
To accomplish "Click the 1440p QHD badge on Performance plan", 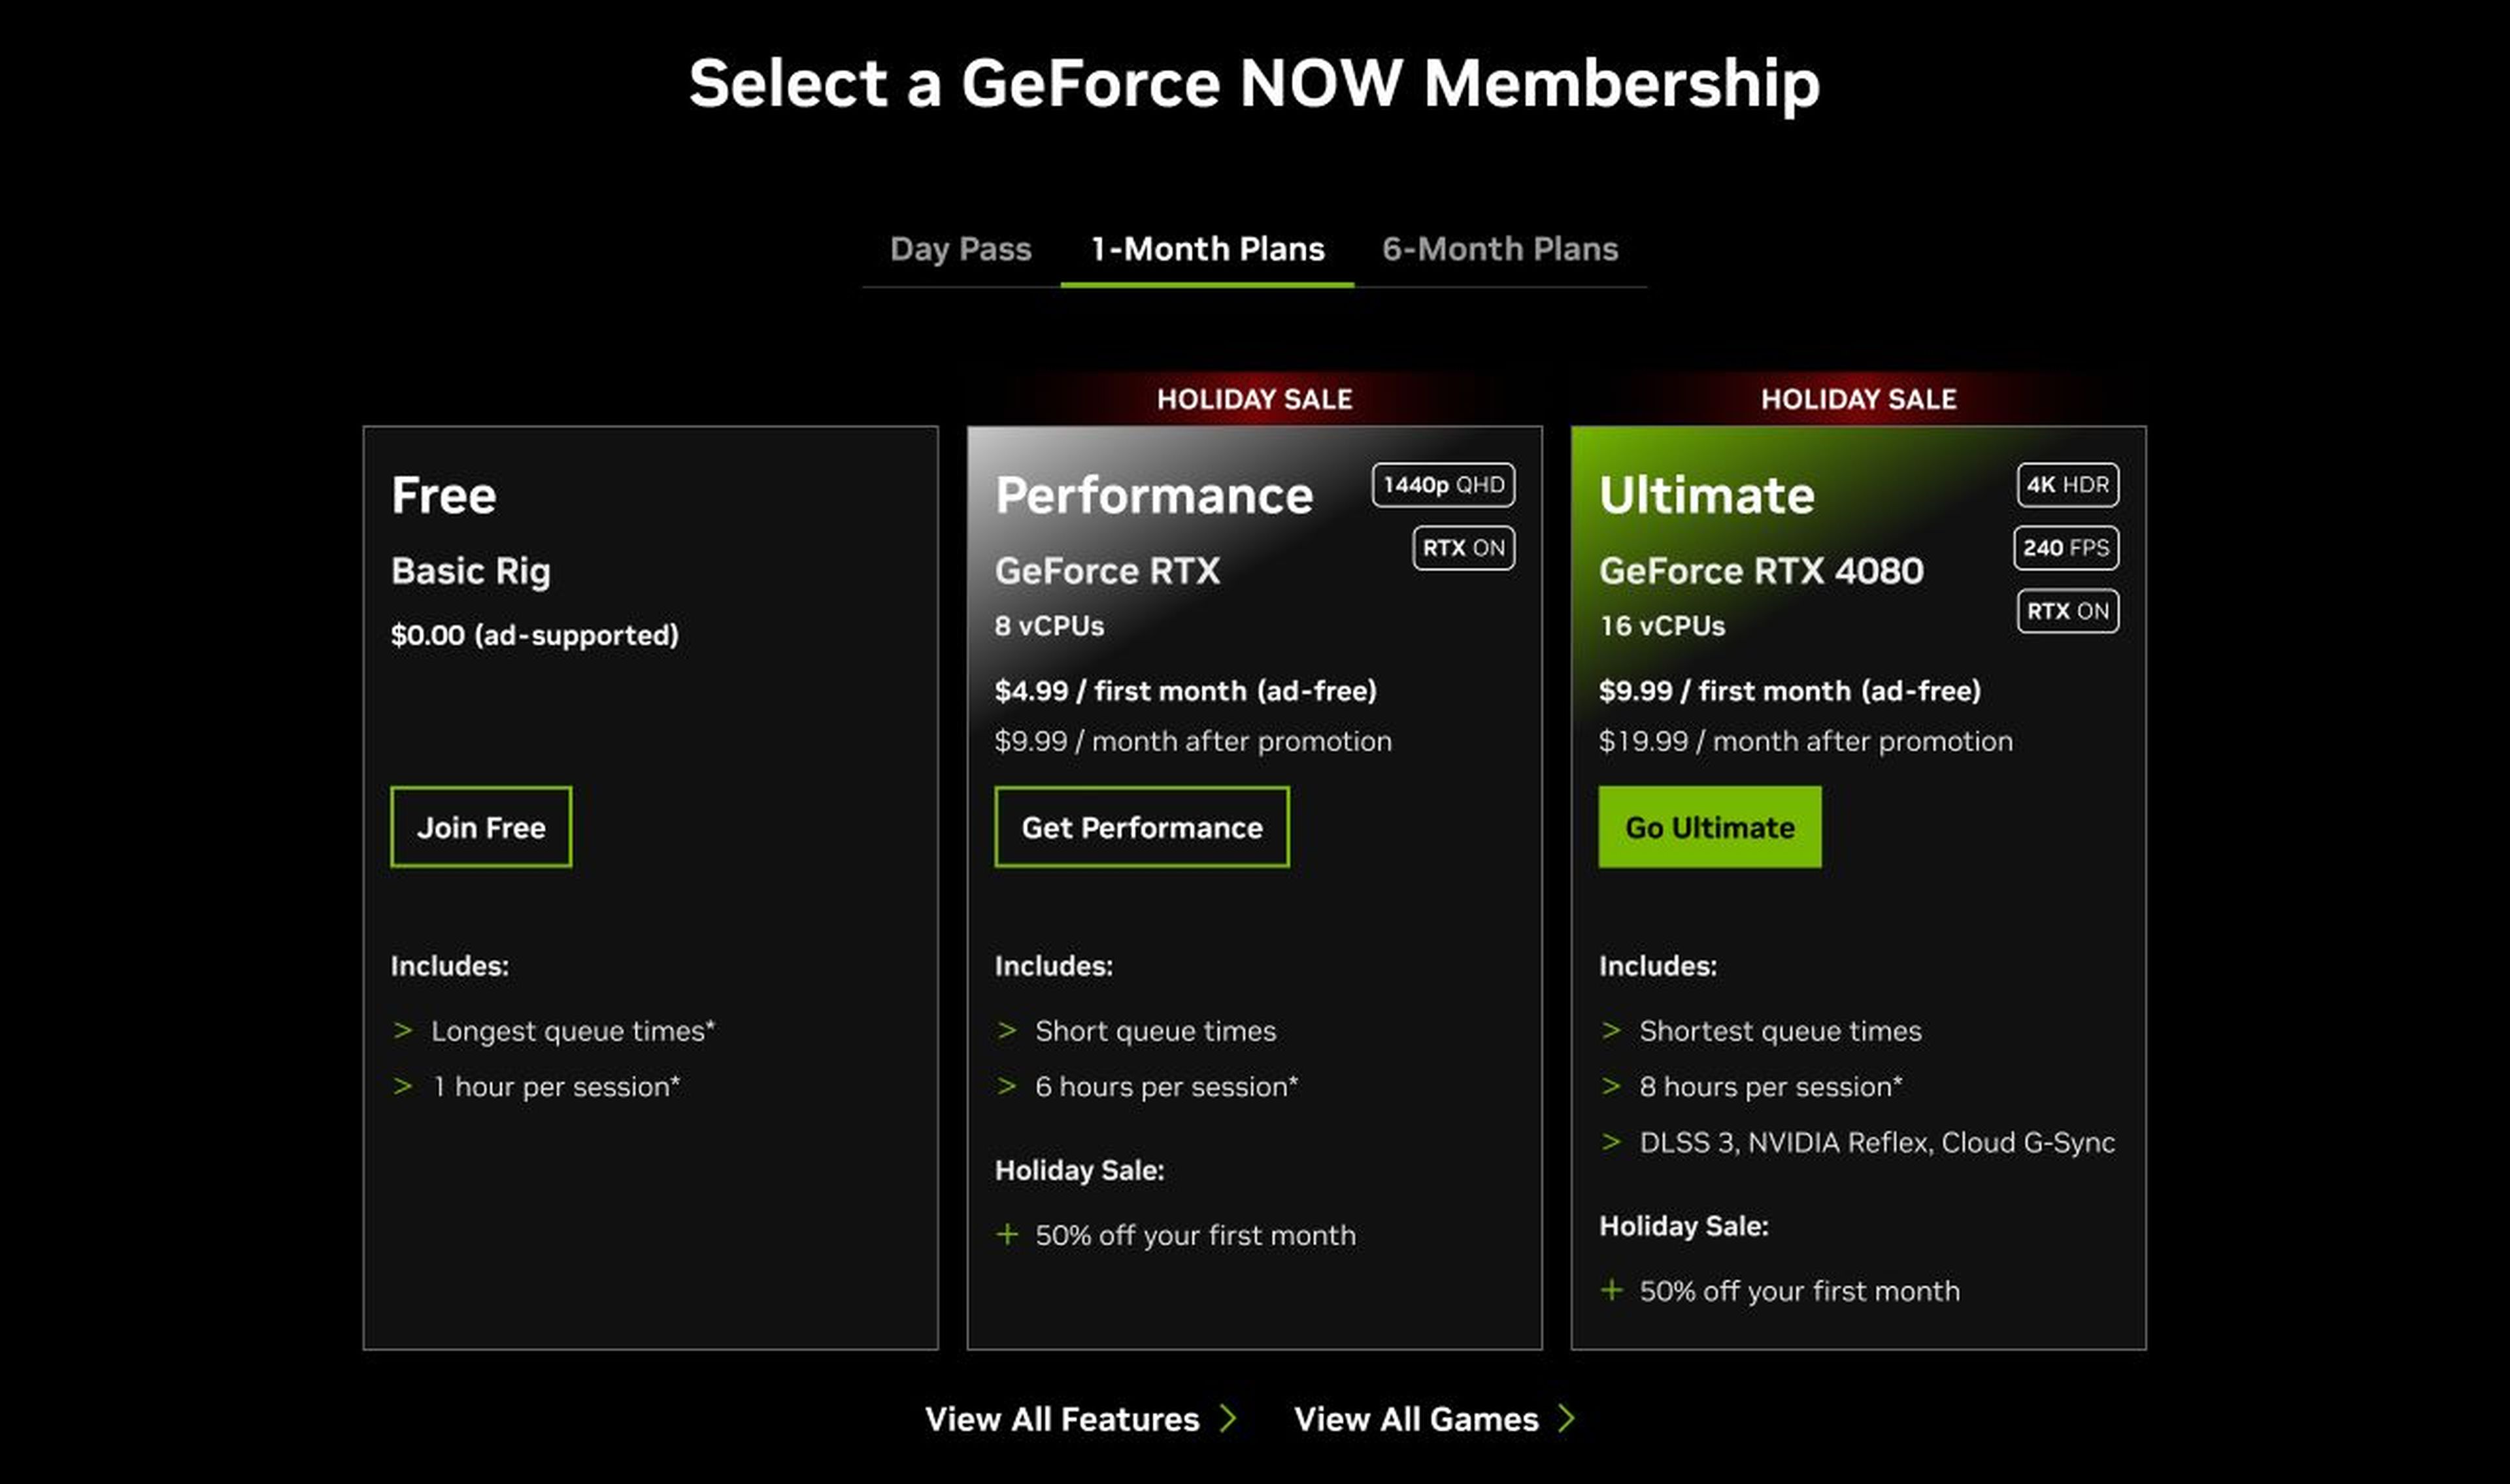I will tap(1443, 484).
